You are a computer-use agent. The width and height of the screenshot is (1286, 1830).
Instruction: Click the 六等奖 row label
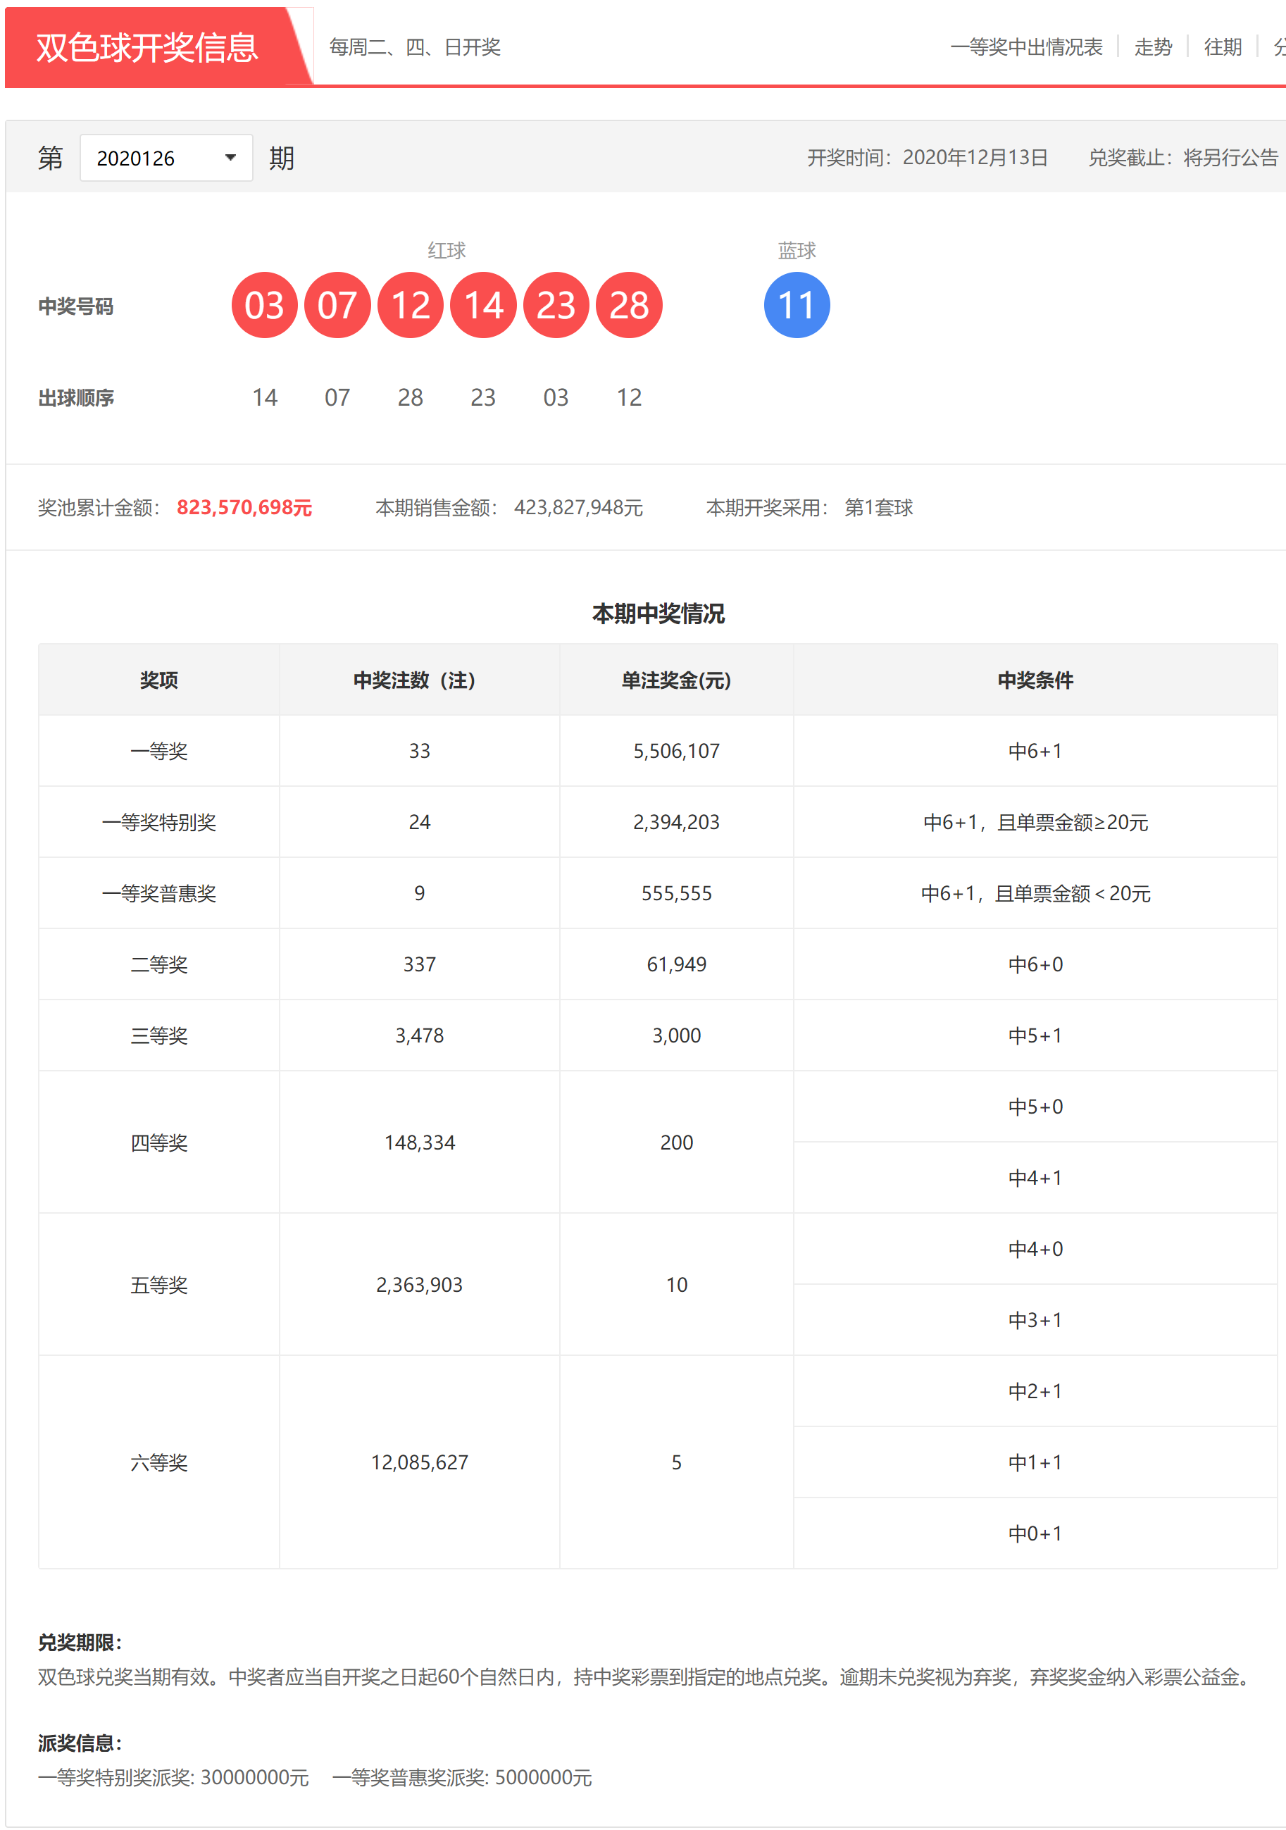coord(159,1462)
